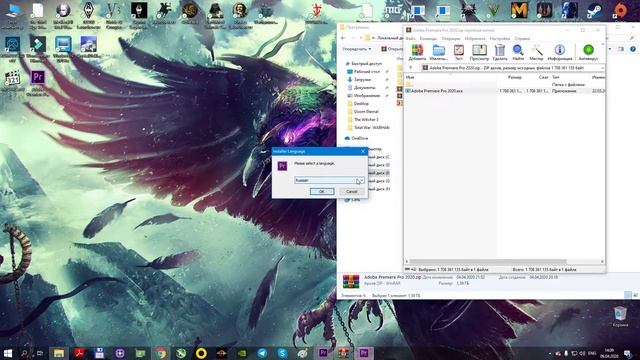Screen dimensions: 640x360
Task: Click Explorer Back navigation arrow
Action: point(343,38)
